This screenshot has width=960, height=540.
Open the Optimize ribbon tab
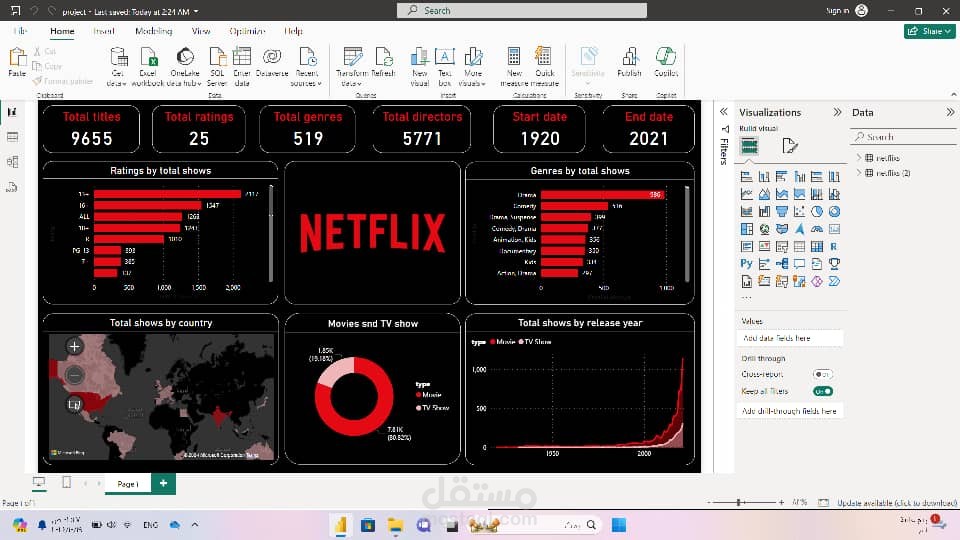click(x=247, y=31)
